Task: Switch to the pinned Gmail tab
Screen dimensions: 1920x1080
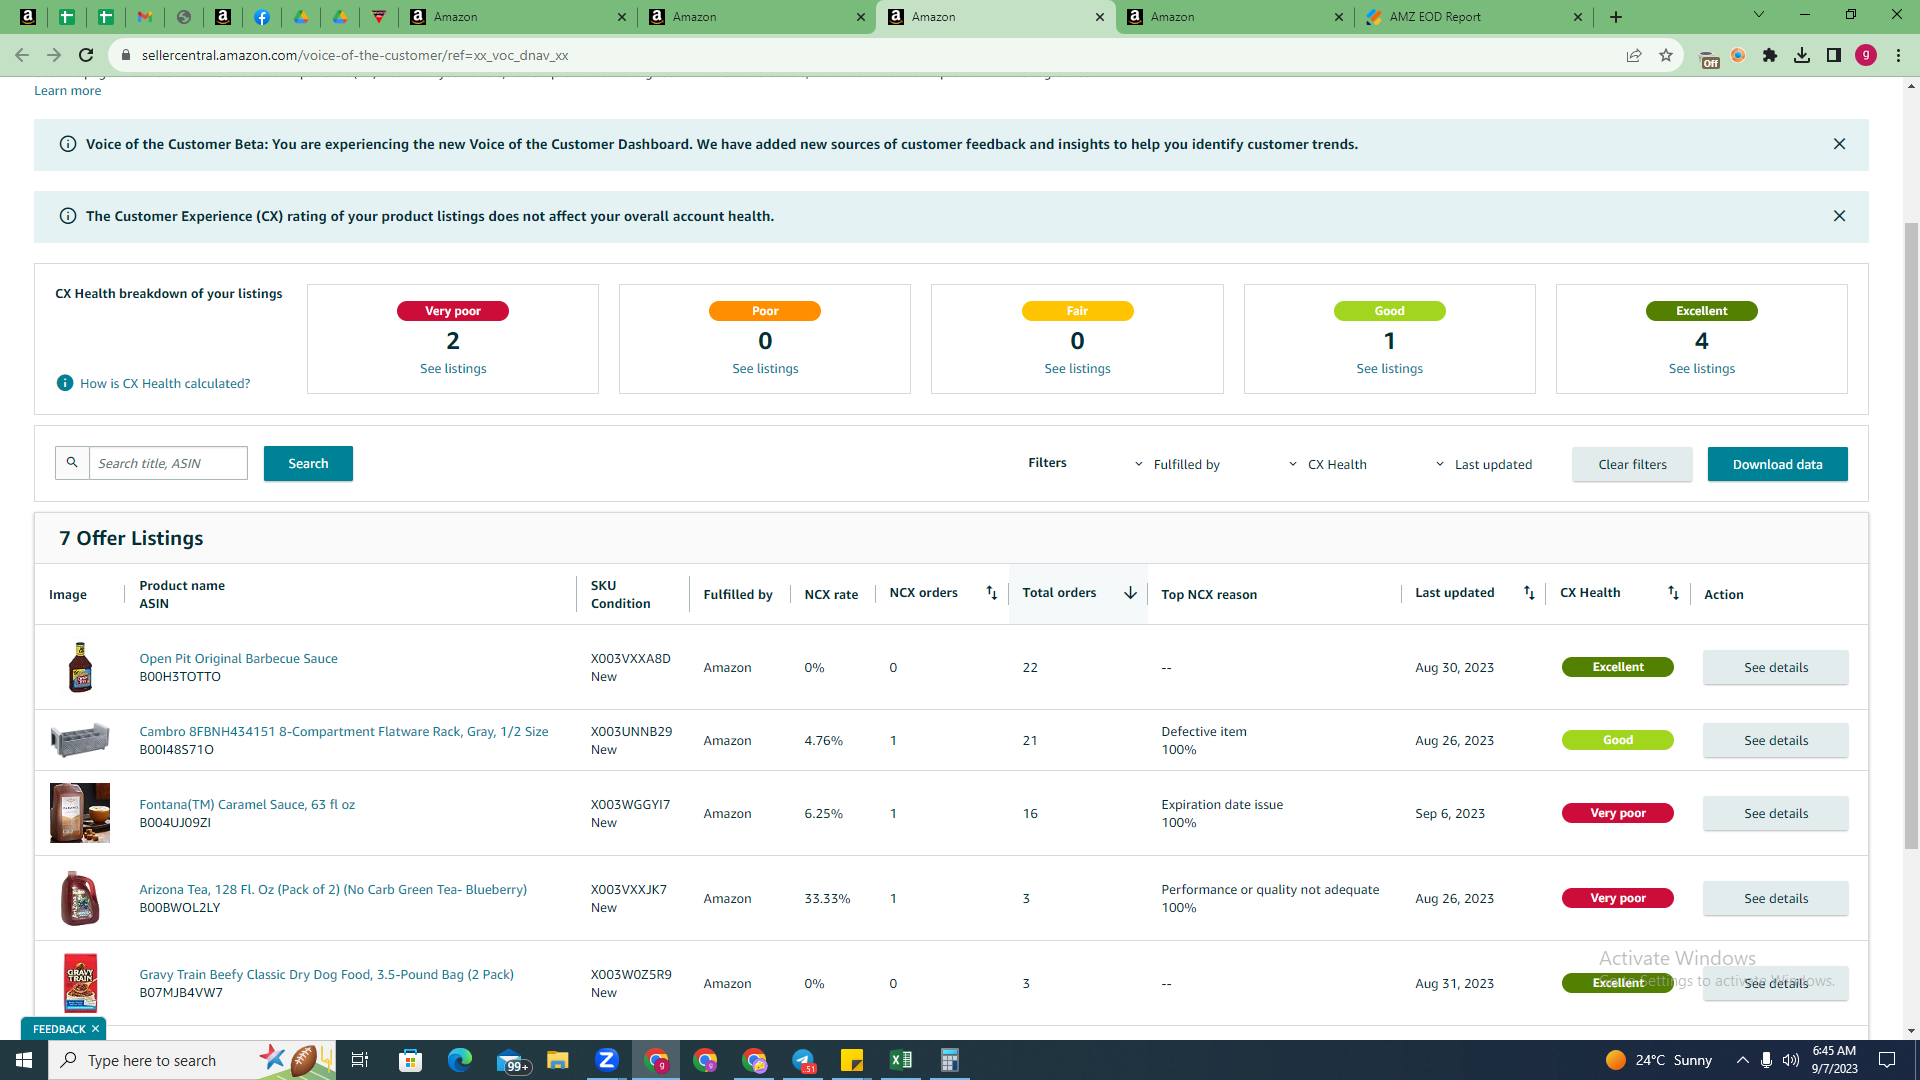Action: [145, 17]
